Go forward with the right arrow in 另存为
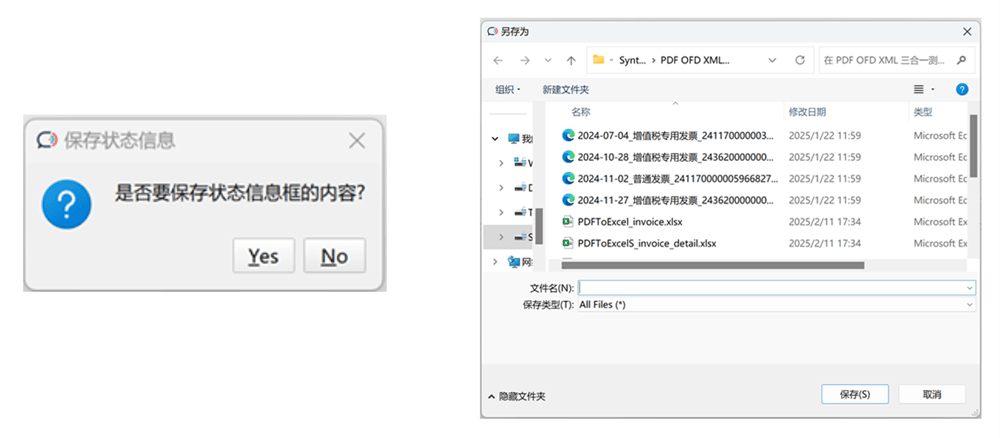Screen dimensions: 1000x438 point(525,61)
